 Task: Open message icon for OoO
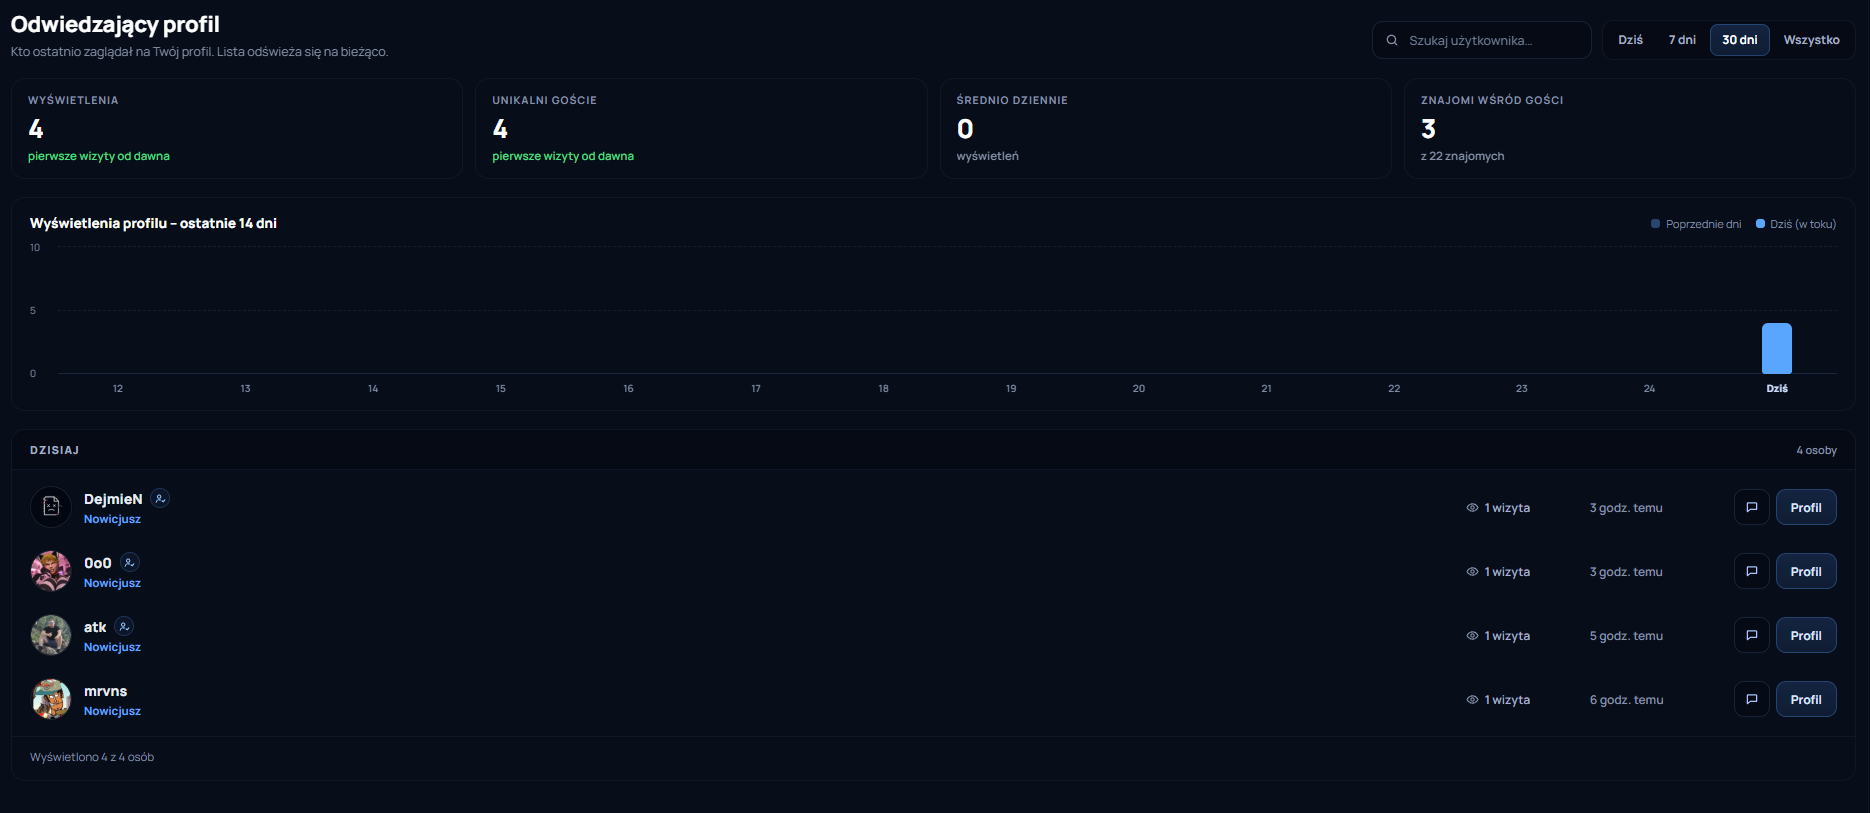[x=1752, y=571]
